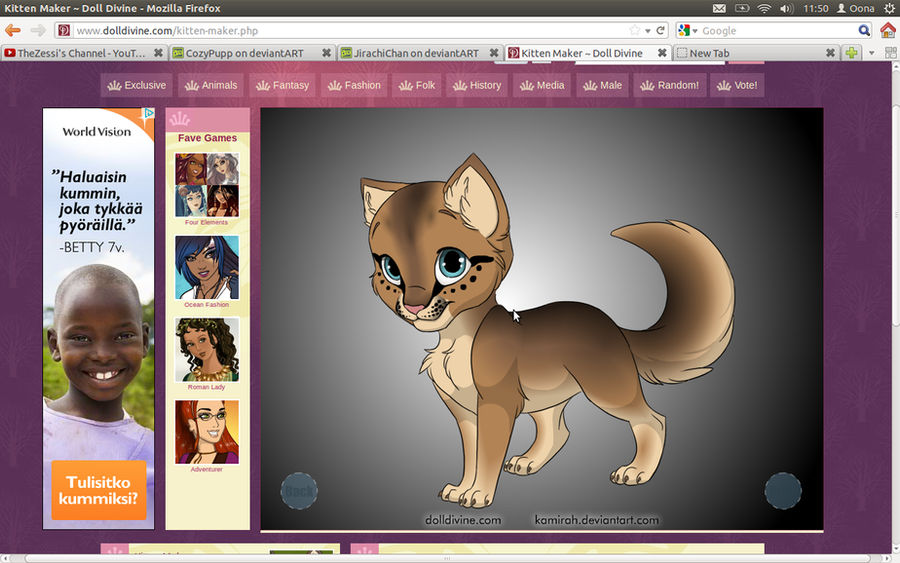Viewport: 900px width, 563px height.
Task: Open the list all tabs dropdown
Action: point(871,53)
